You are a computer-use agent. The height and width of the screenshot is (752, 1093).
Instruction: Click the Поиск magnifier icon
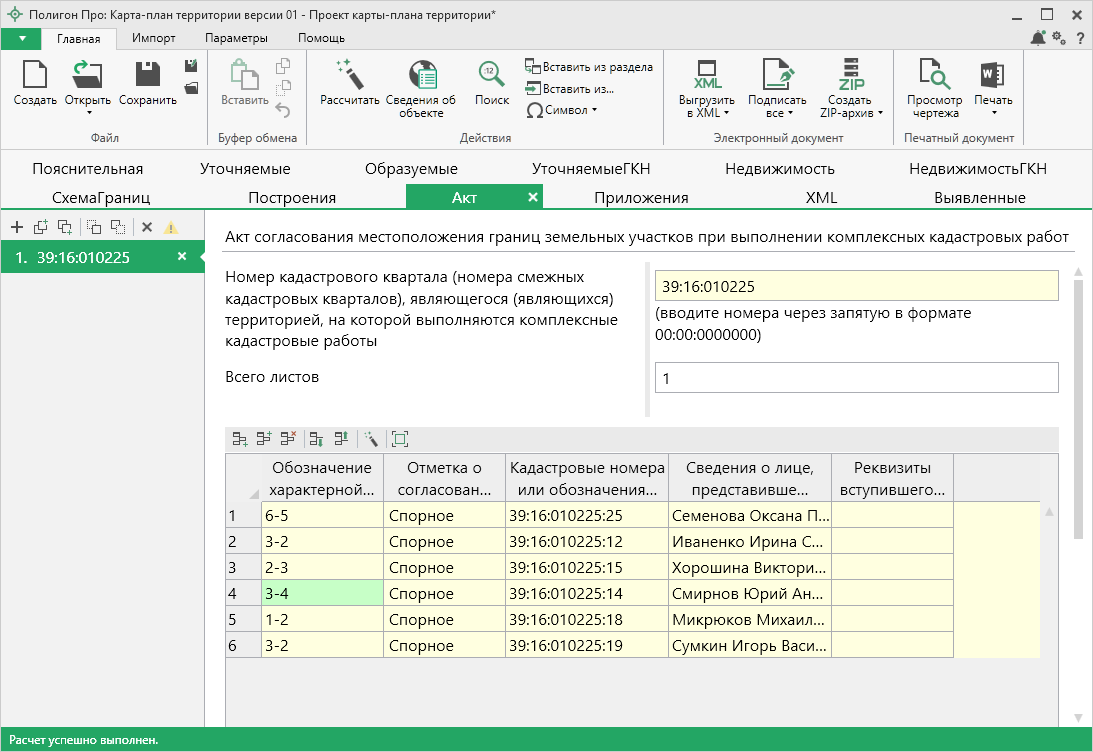click(x=491, y=75)
